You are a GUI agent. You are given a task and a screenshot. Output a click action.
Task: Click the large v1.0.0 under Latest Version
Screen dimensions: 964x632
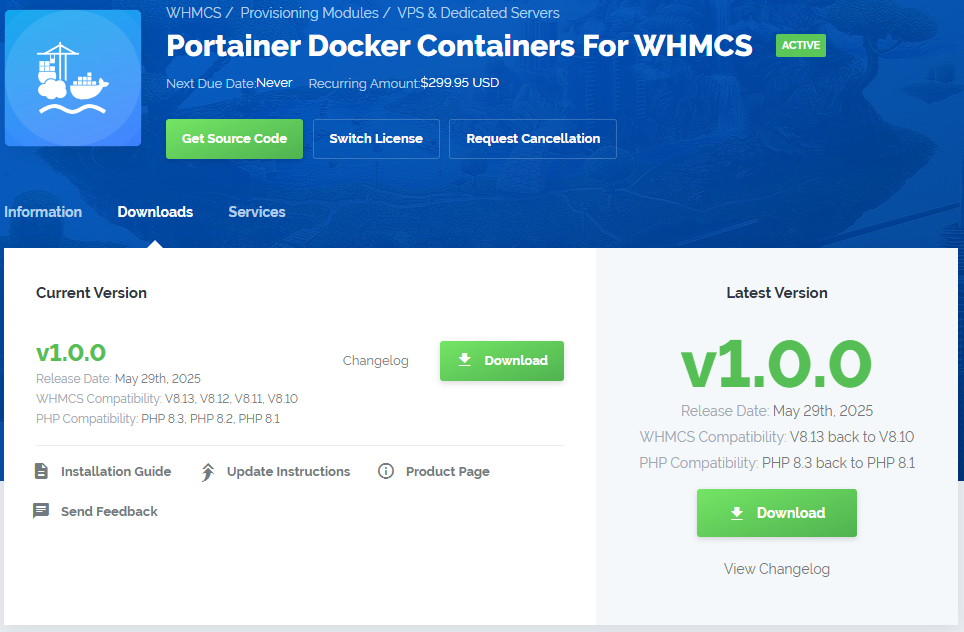point(776,365)
